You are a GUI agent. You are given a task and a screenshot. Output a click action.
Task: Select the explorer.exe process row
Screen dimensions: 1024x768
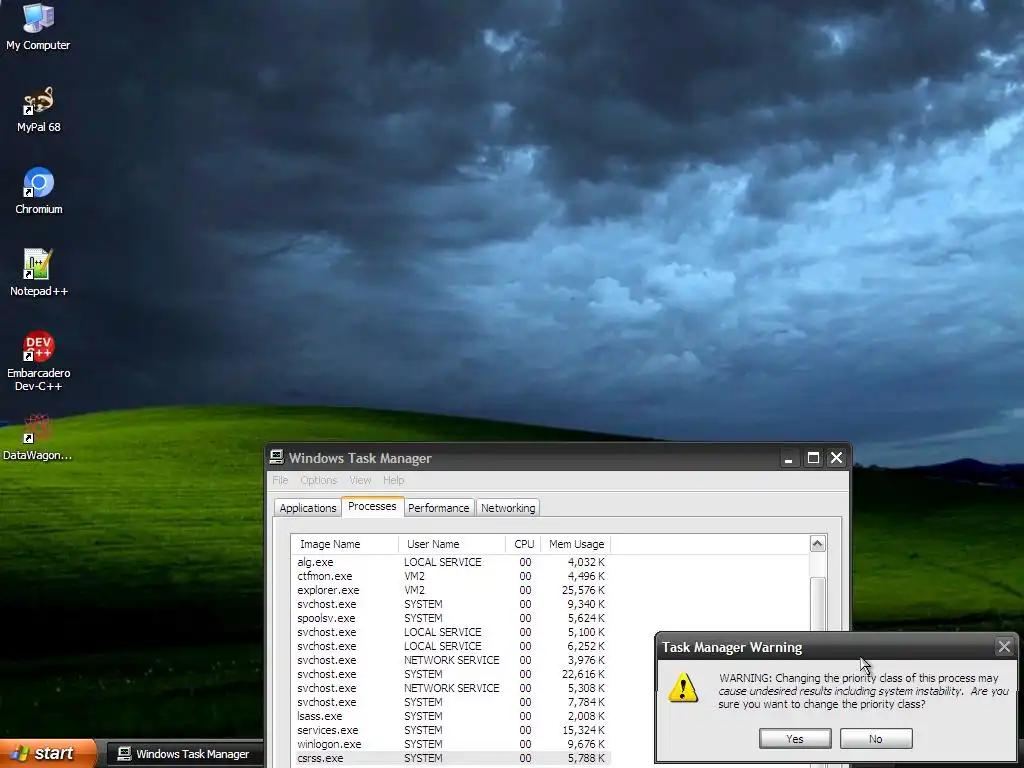click(451, 590)
